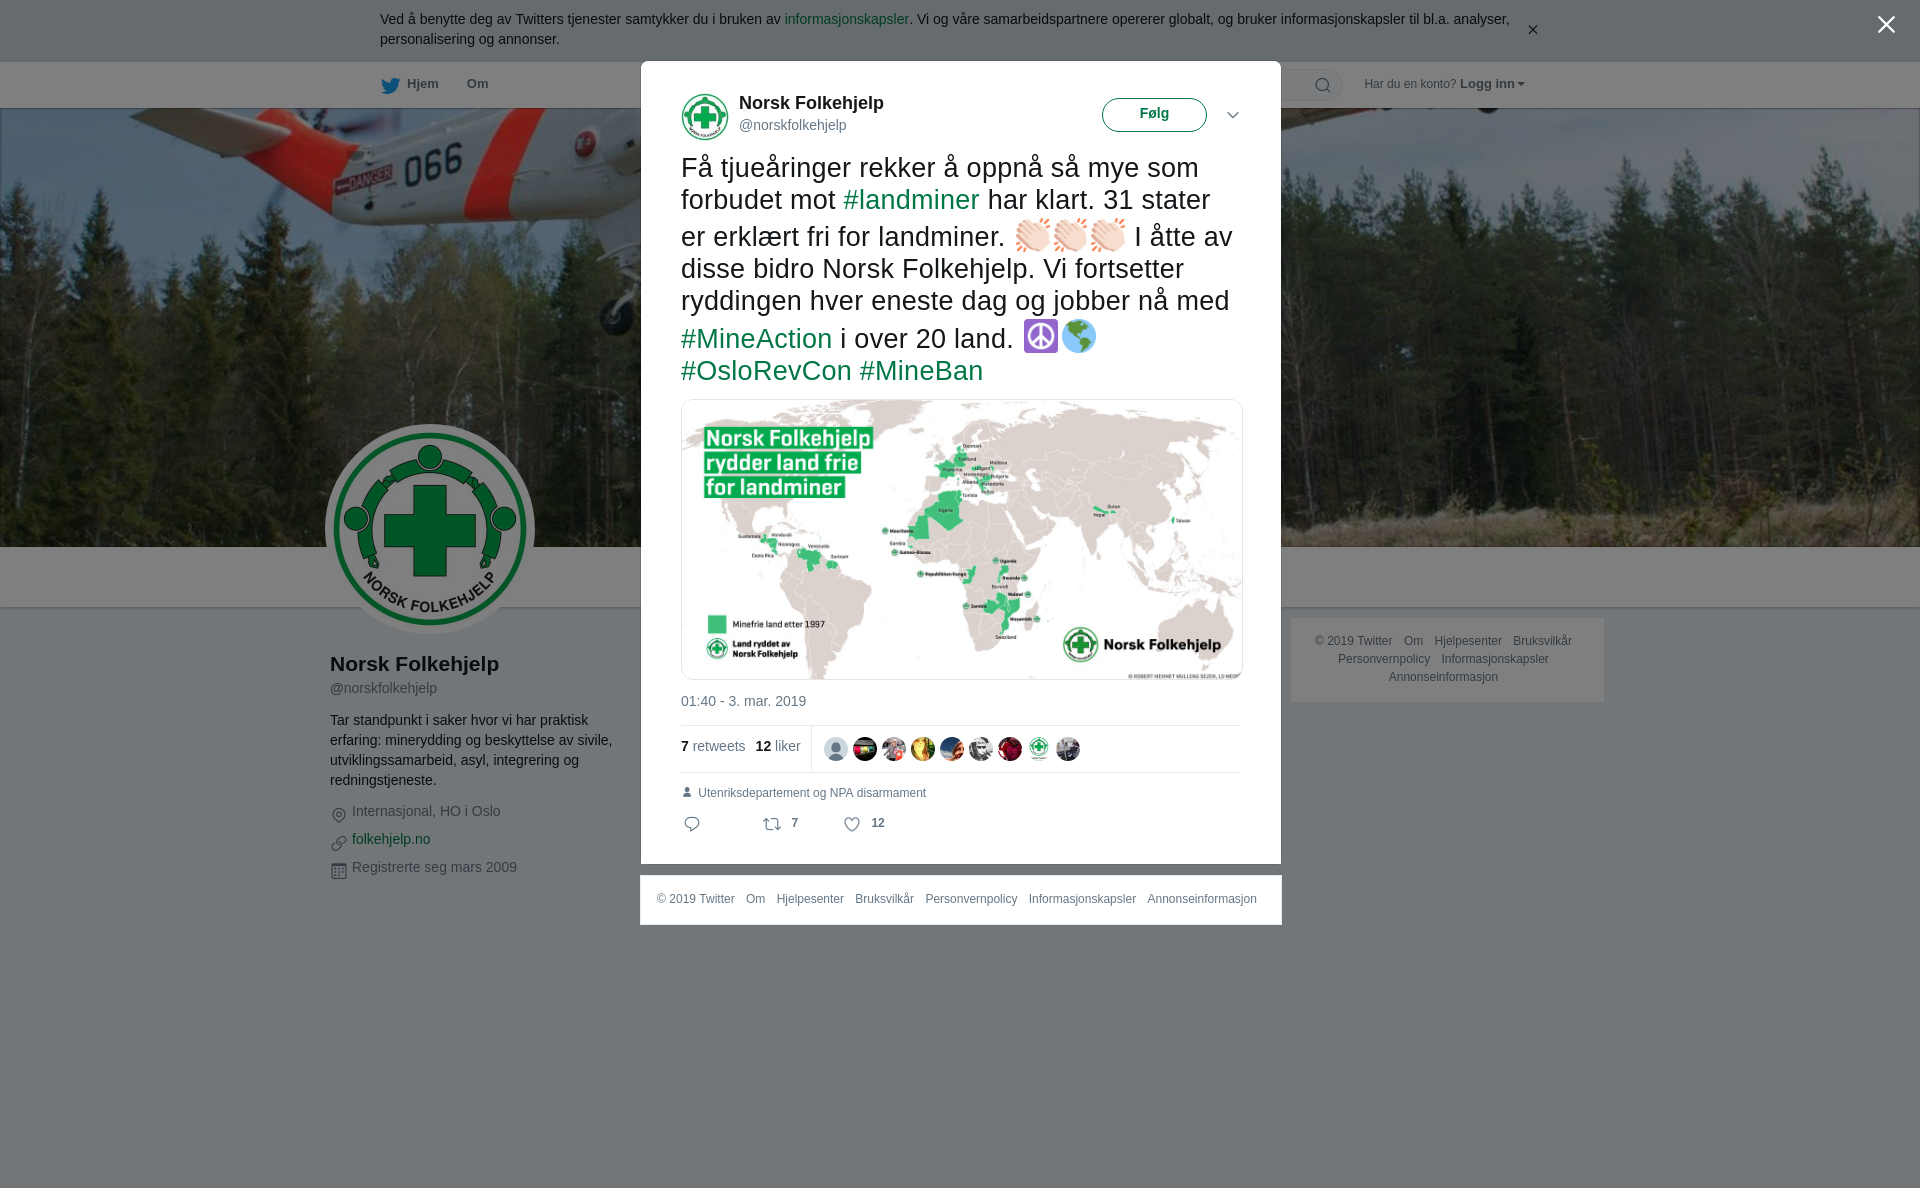Visit the folkehjelp.no website link

391,839
